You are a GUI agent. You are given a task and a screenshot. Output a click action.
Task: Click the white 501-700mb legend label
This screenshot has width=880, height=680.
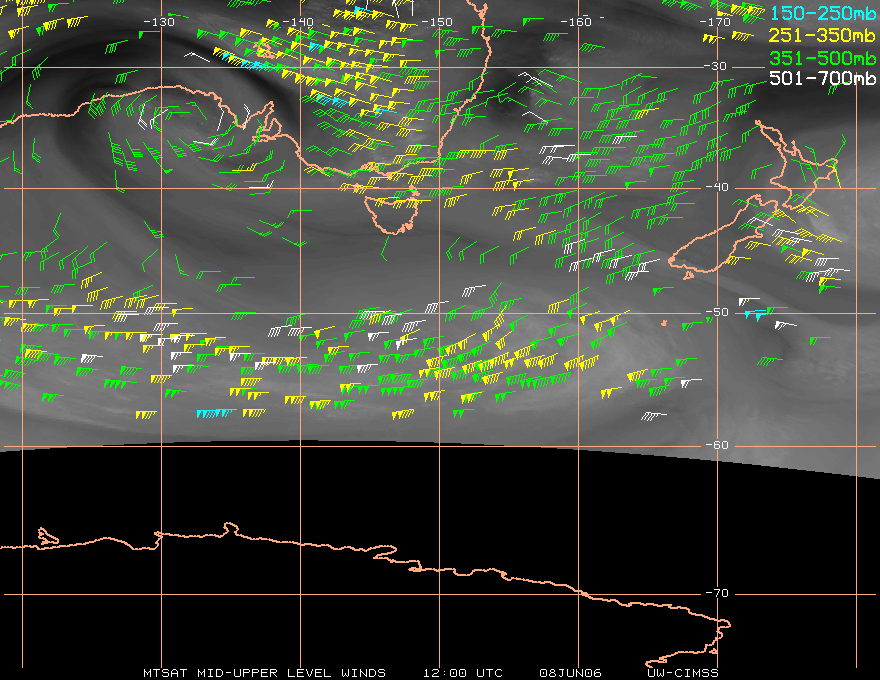[823, 78]
